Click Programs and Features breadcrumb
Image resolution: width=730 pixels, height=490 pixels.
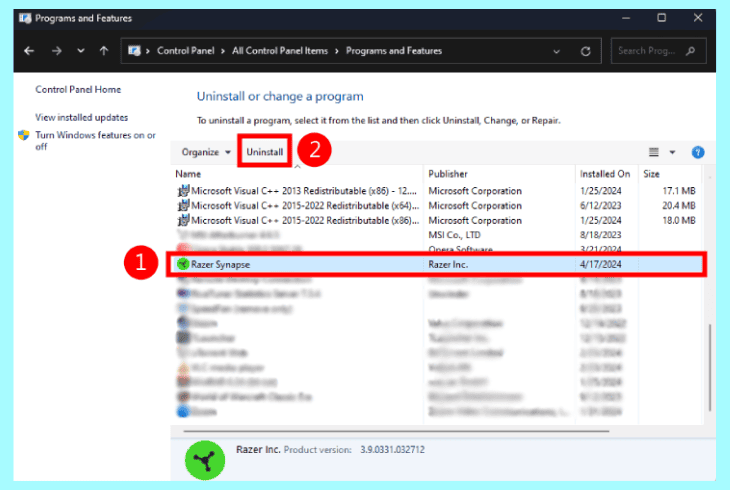pos(393,51)
